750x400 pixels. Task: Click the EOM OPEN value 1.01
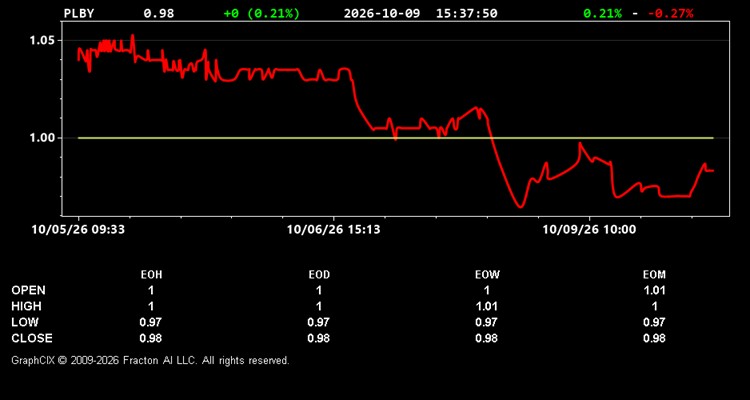pos(654,290)
